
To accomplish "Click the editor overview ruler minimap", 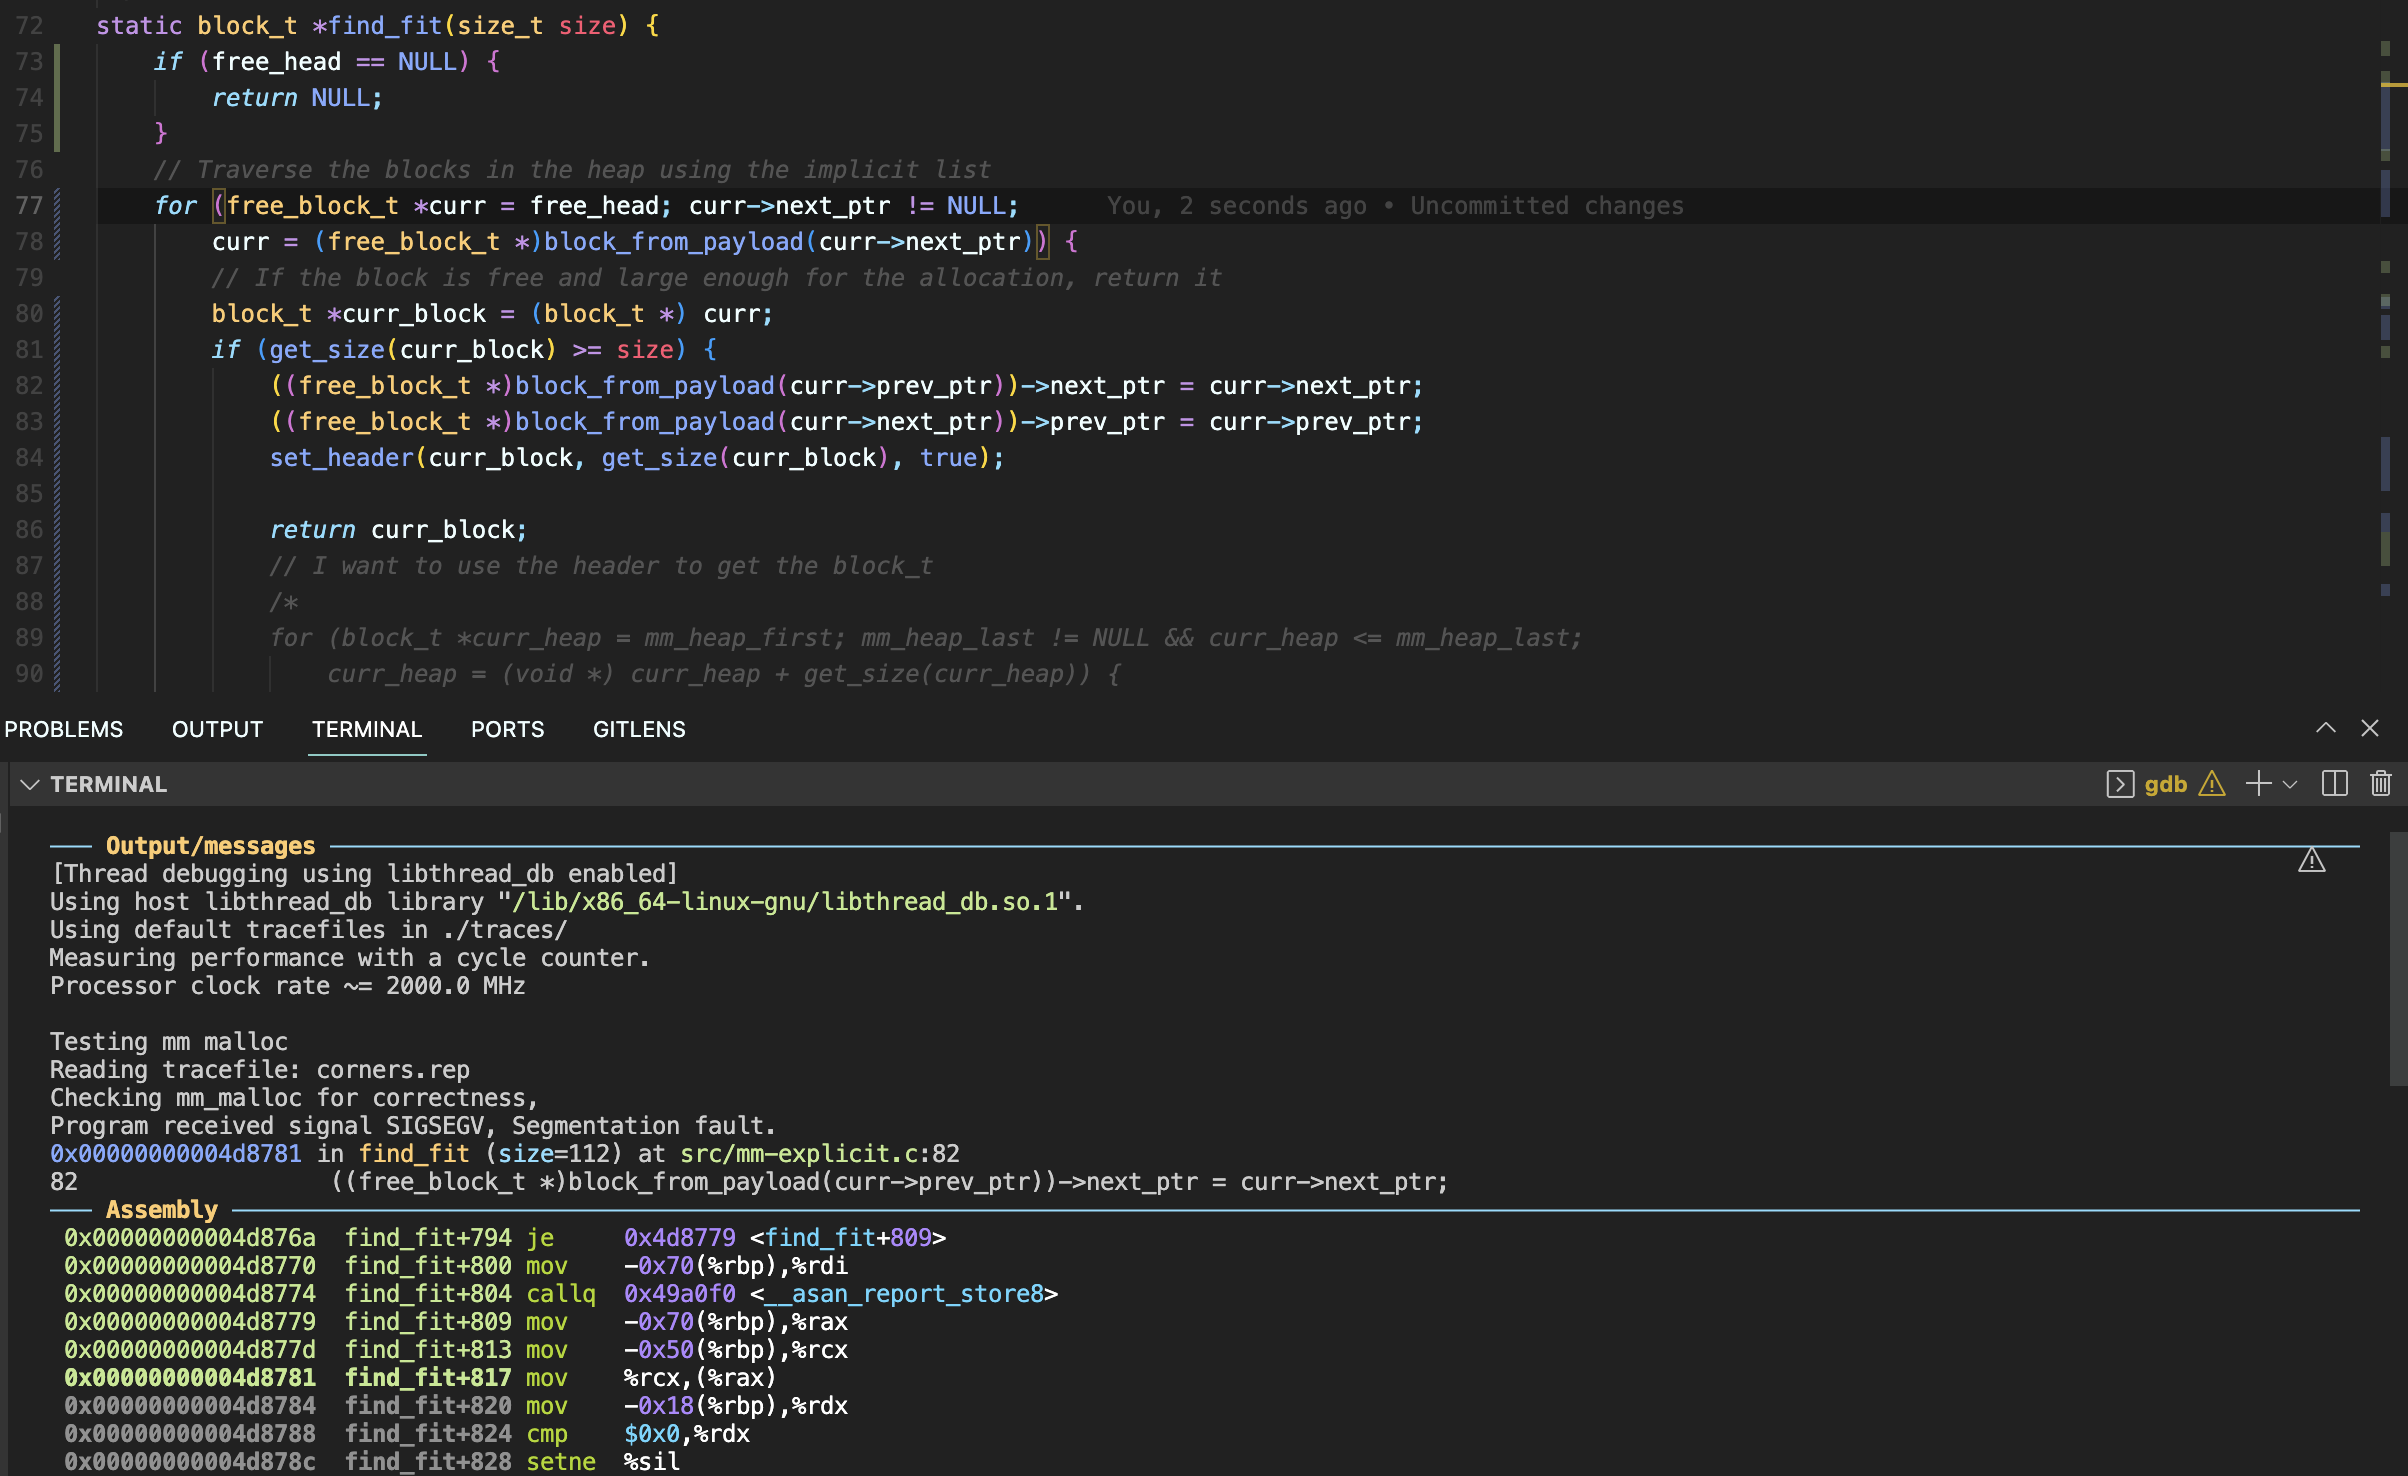I will pyautogui.click(x=2391, y=300).
